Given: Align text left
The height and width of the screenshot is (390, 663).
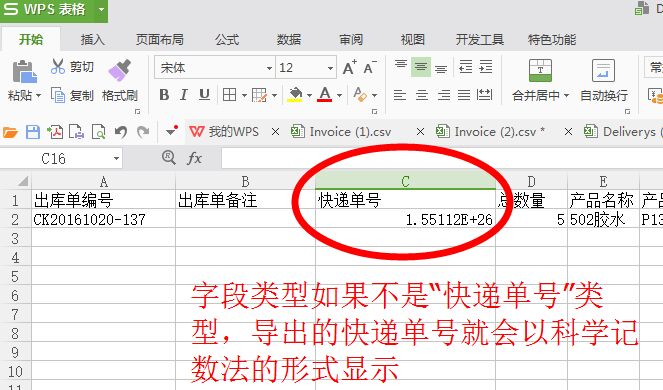Looking at the screenshot, I should coord(400,95).
